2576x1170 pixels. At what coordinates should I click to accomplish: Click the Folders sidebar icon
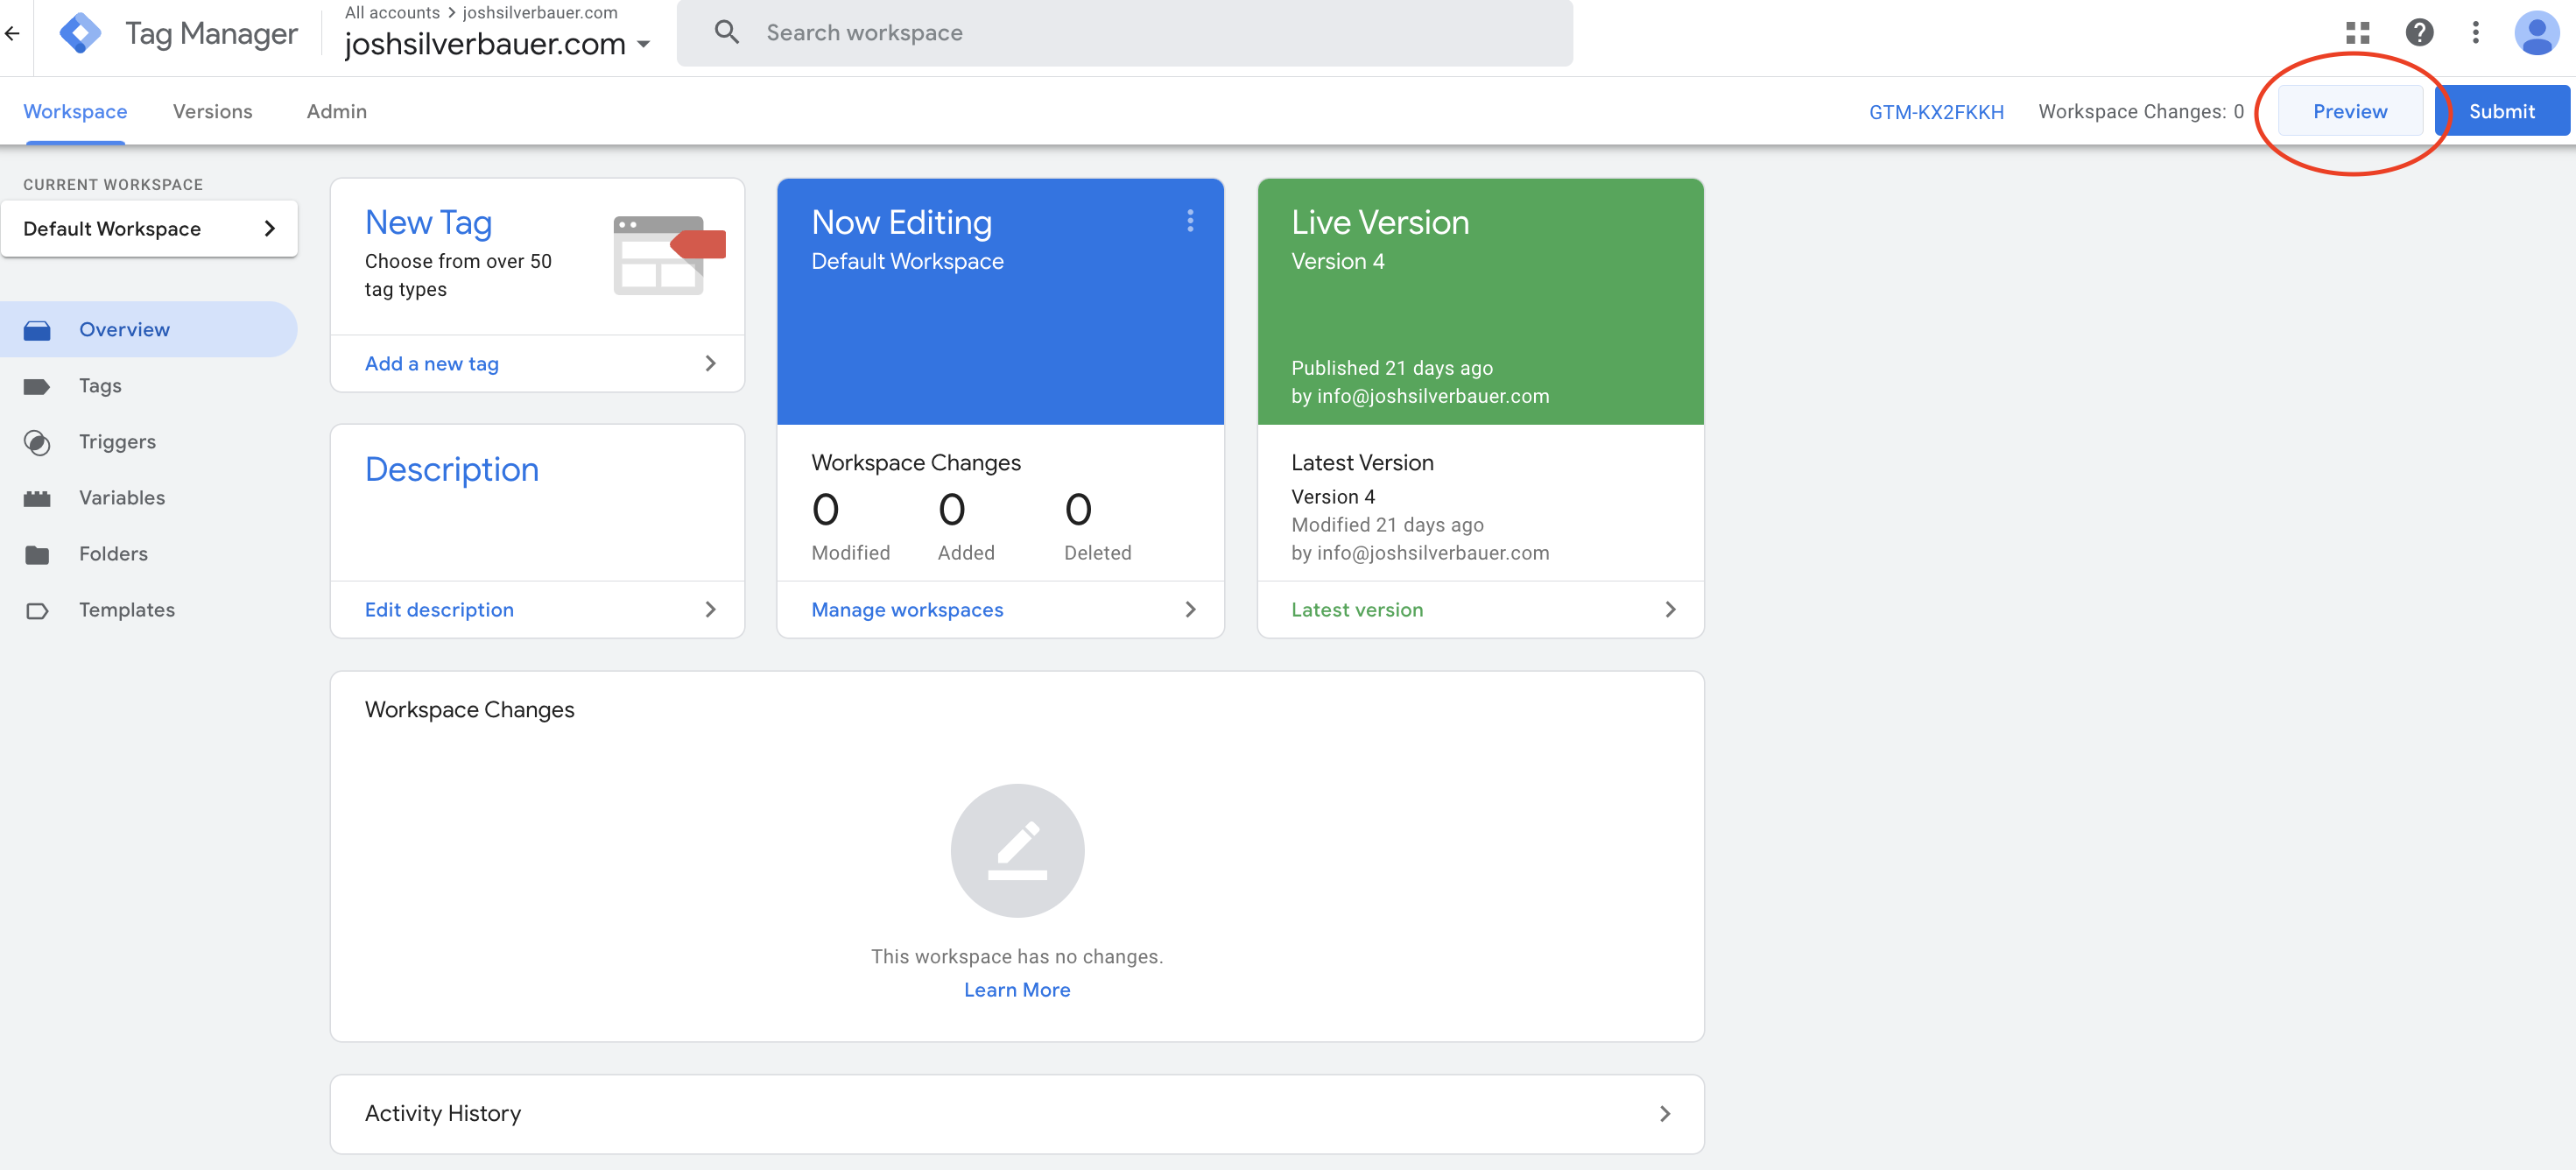pos(37,554)
